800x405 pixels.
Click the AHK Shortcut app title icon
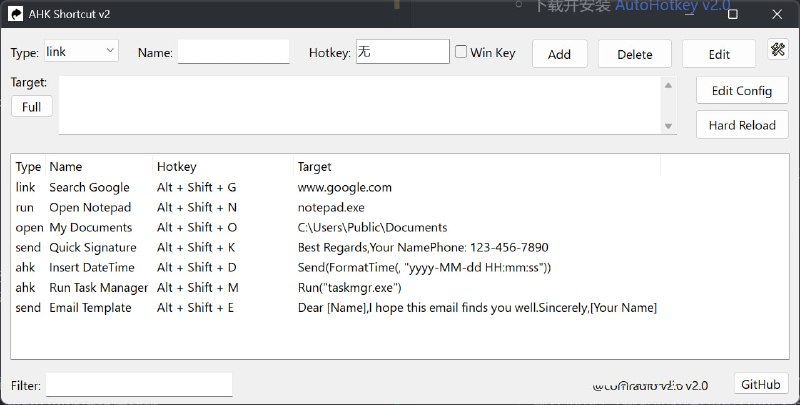tap(17, 14)
